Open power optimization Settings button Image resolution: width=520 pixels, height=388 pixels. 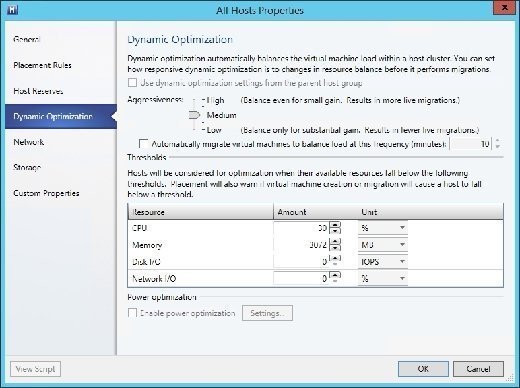click(267, 313)
